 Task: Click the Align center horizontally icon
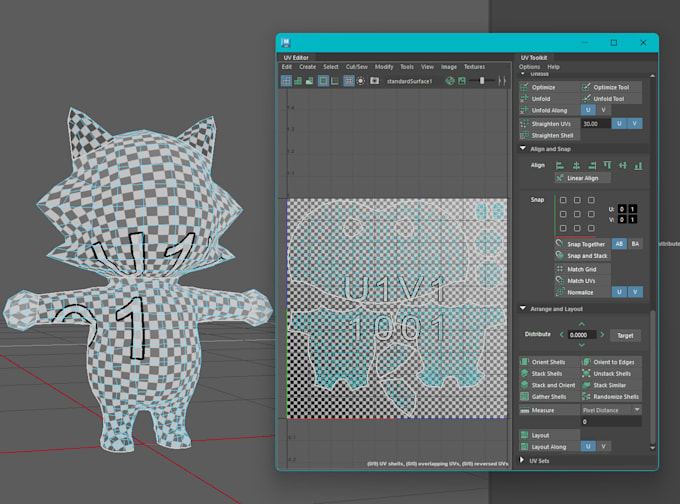pos(576,165)
